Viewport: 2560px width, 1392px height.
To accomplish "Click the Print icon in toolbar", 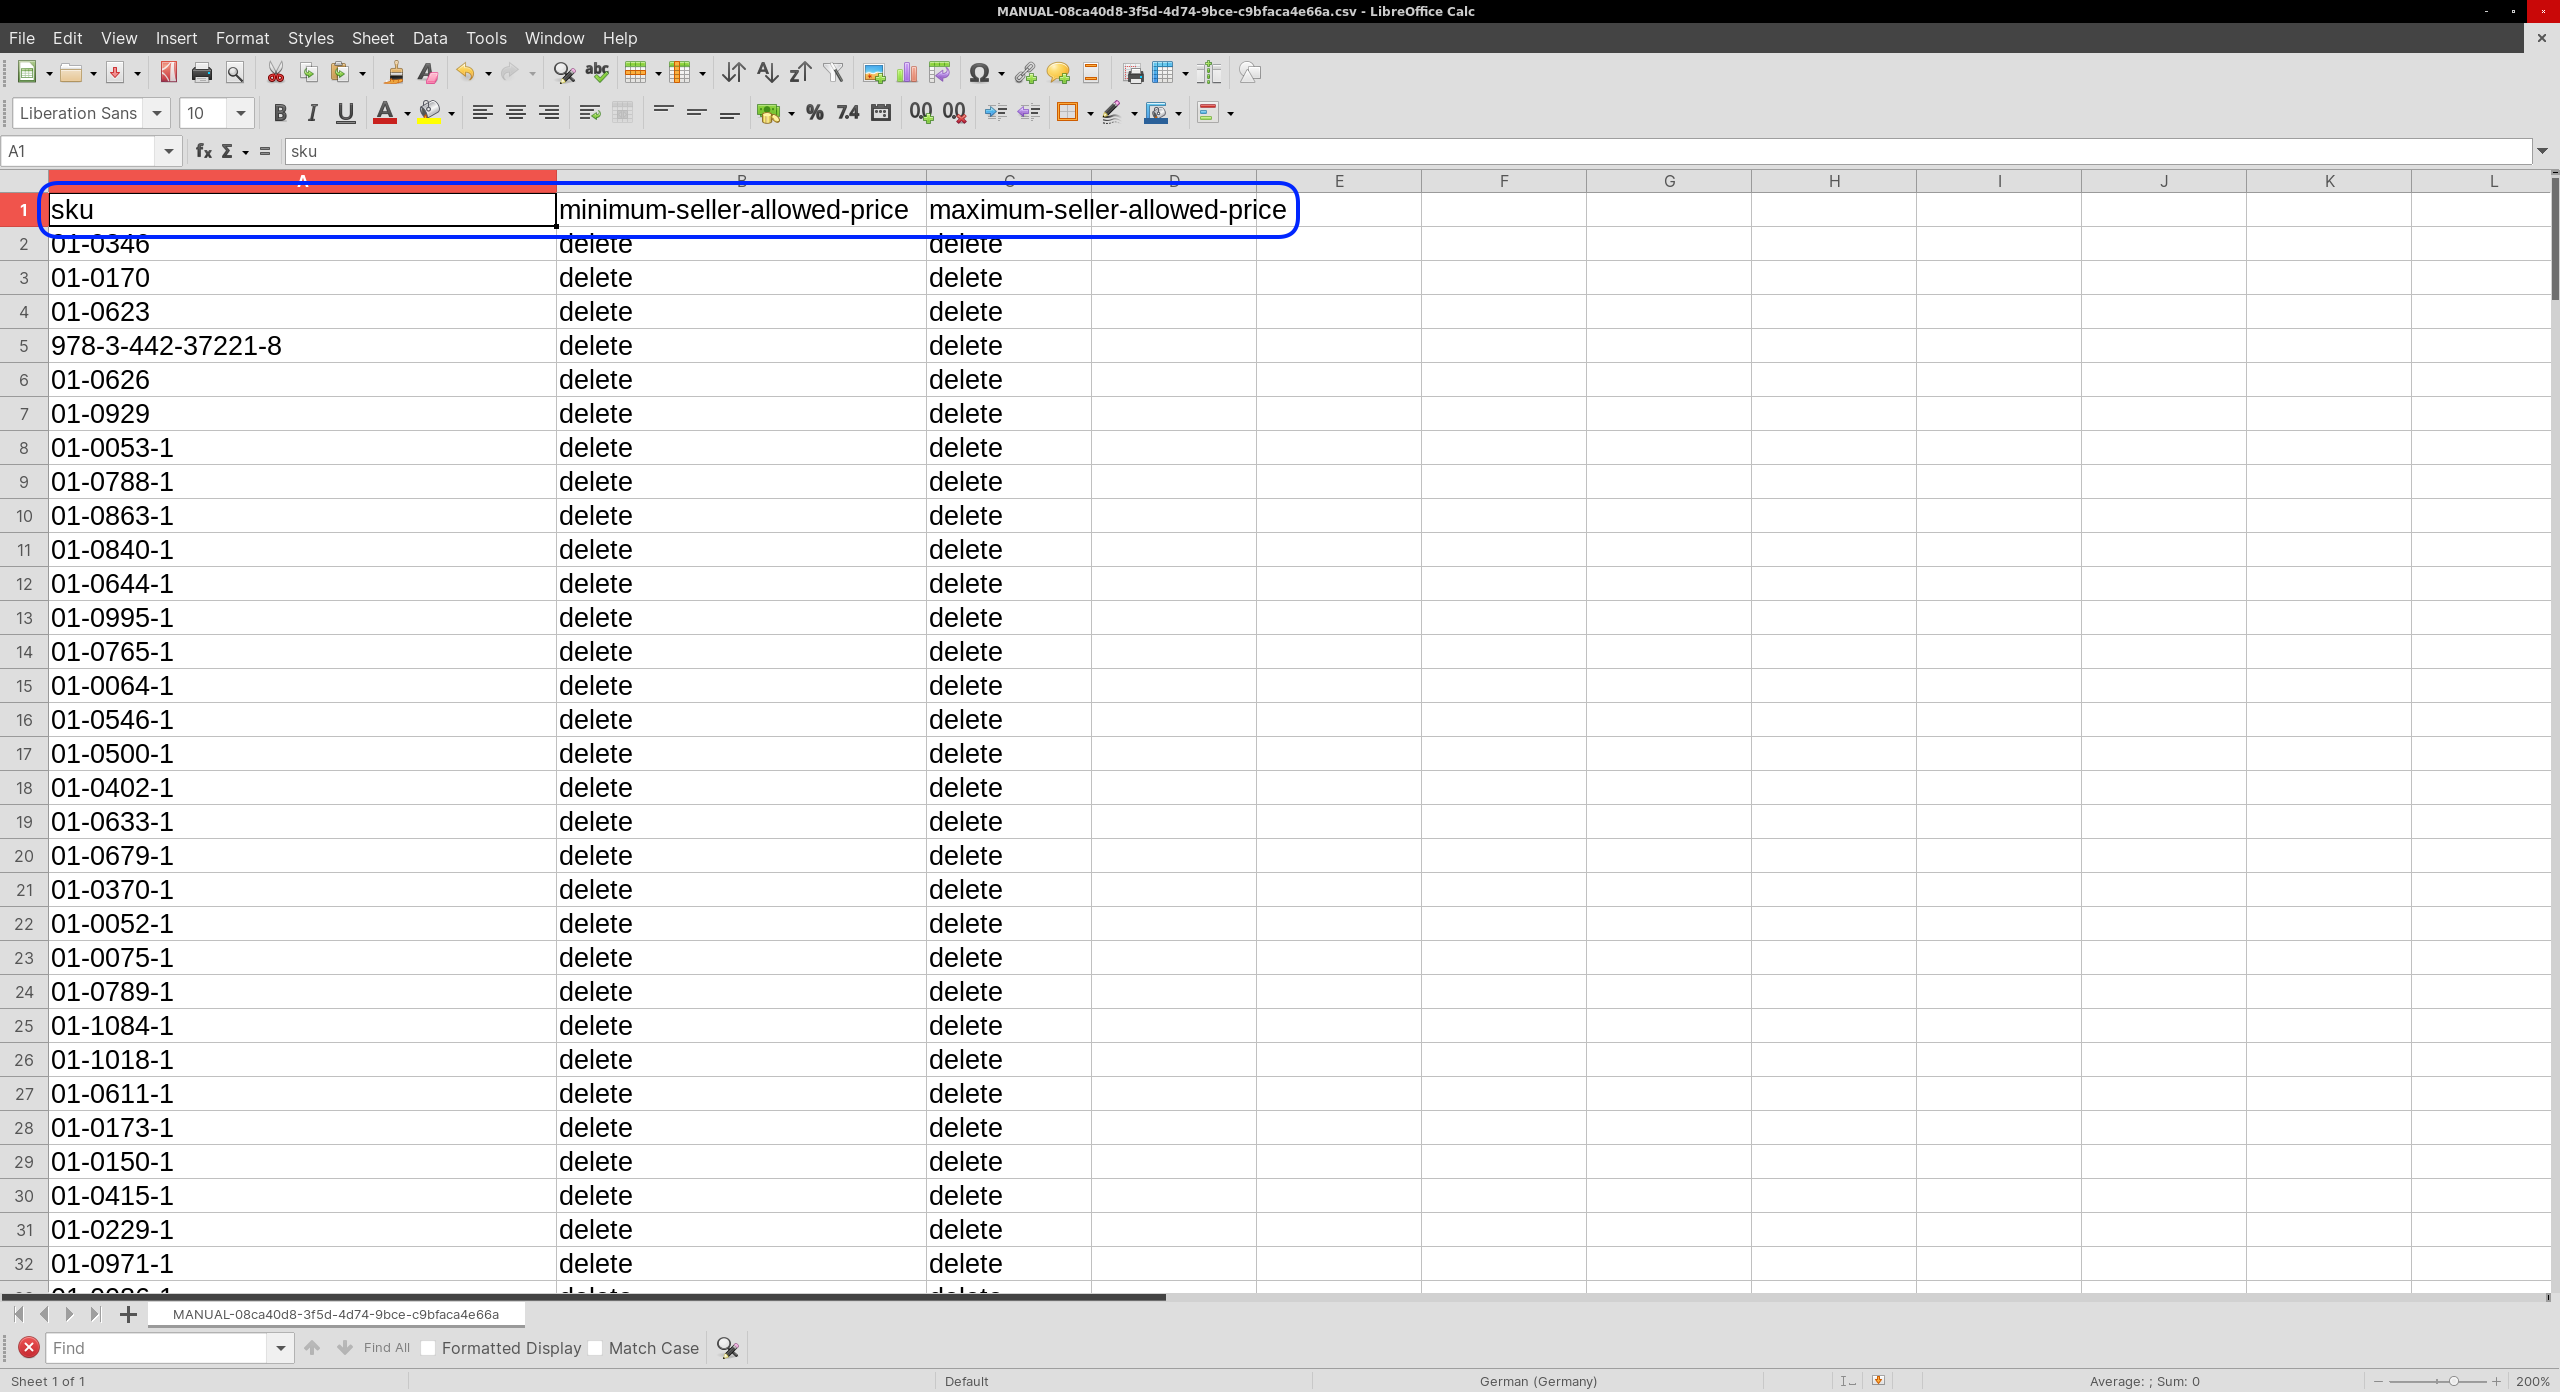I will pos(202,73).
